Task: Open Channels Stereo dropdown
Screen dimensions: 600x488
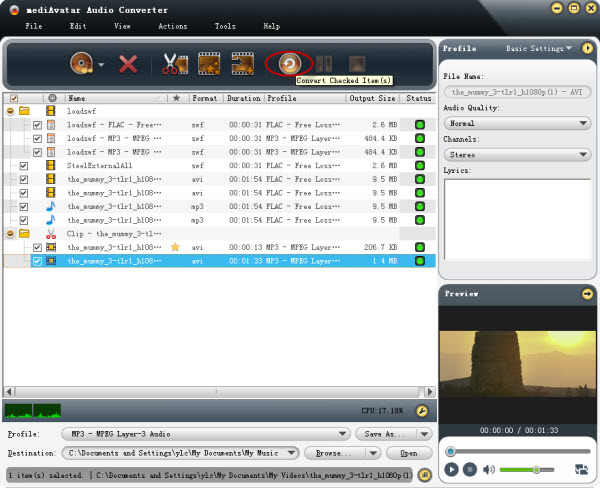Action: coord(517,155)
